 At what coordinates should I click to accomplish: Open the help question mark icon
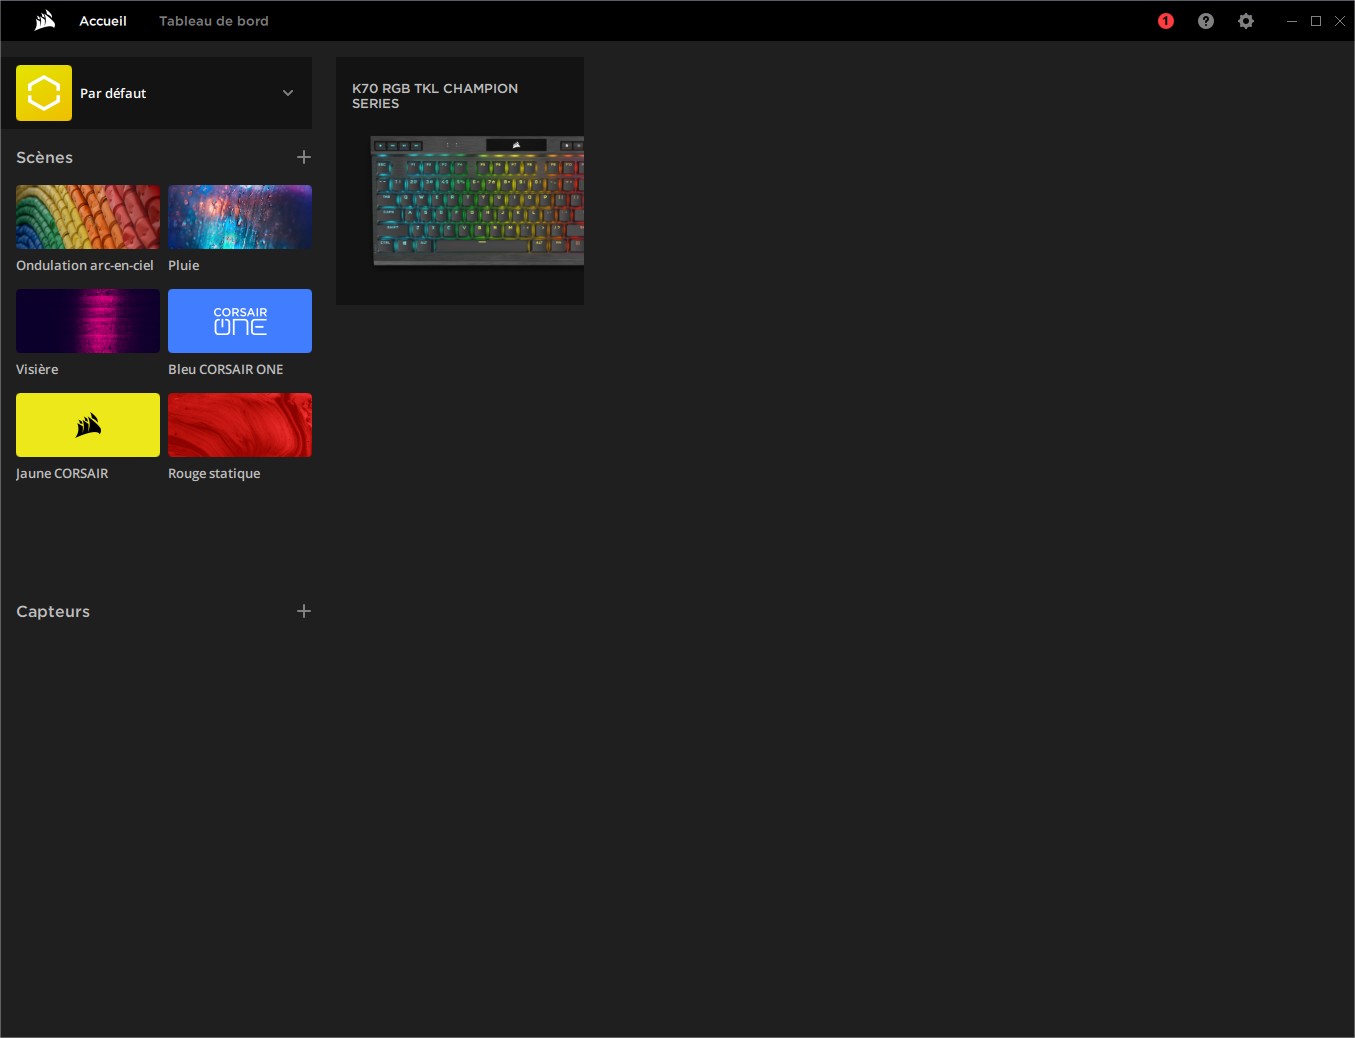point(1206,21)
